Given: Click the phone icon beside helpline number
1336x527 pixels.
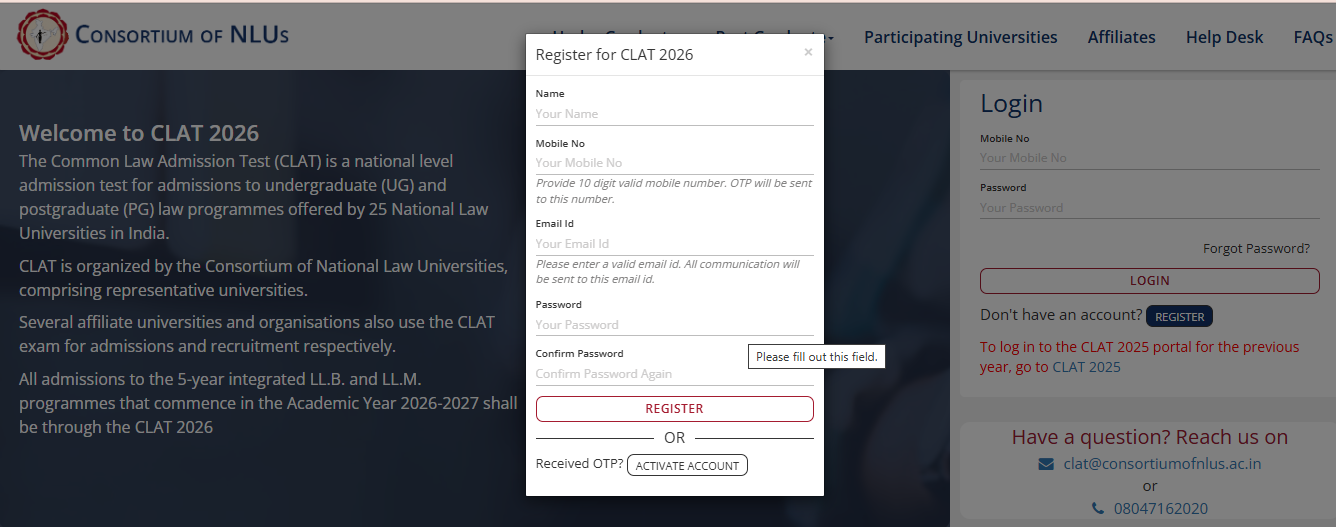Looking at the screenshot, I should 1098,508.
